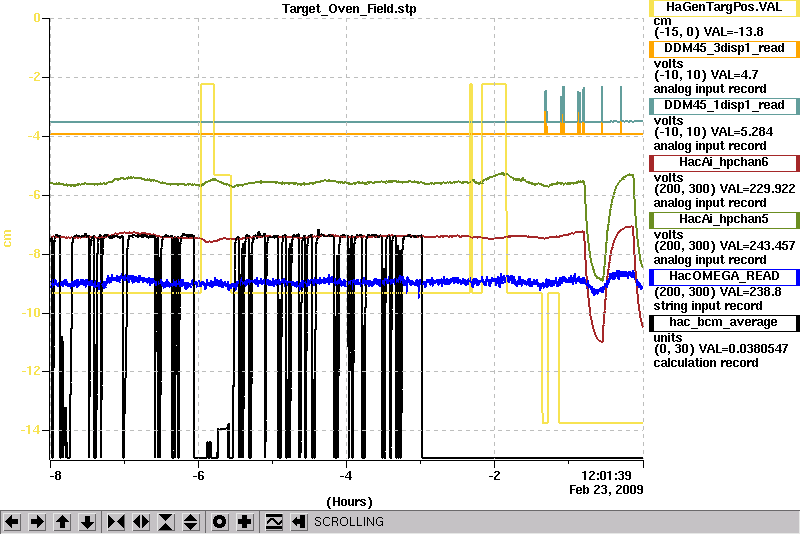
Task: Click the '-4' x-axis tick label
Action: tap(346, 476)
